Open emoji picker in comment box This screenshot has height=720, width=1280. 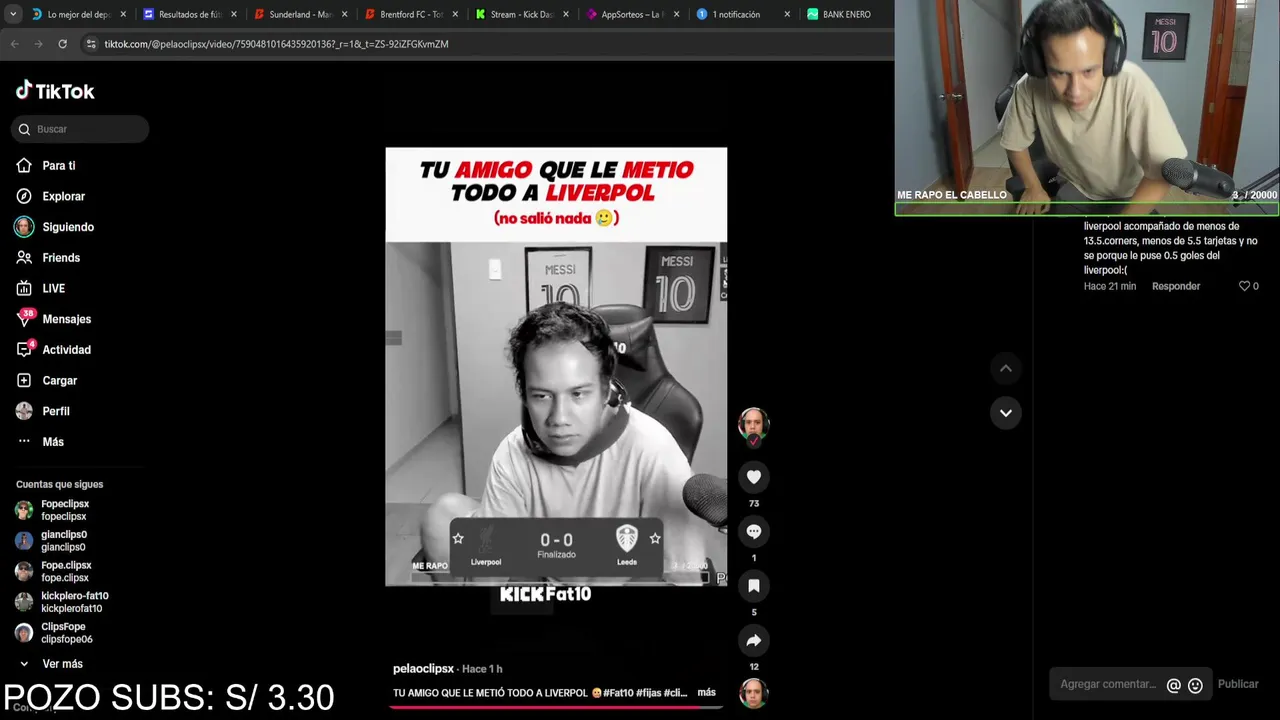click(x=1195, y=685)
